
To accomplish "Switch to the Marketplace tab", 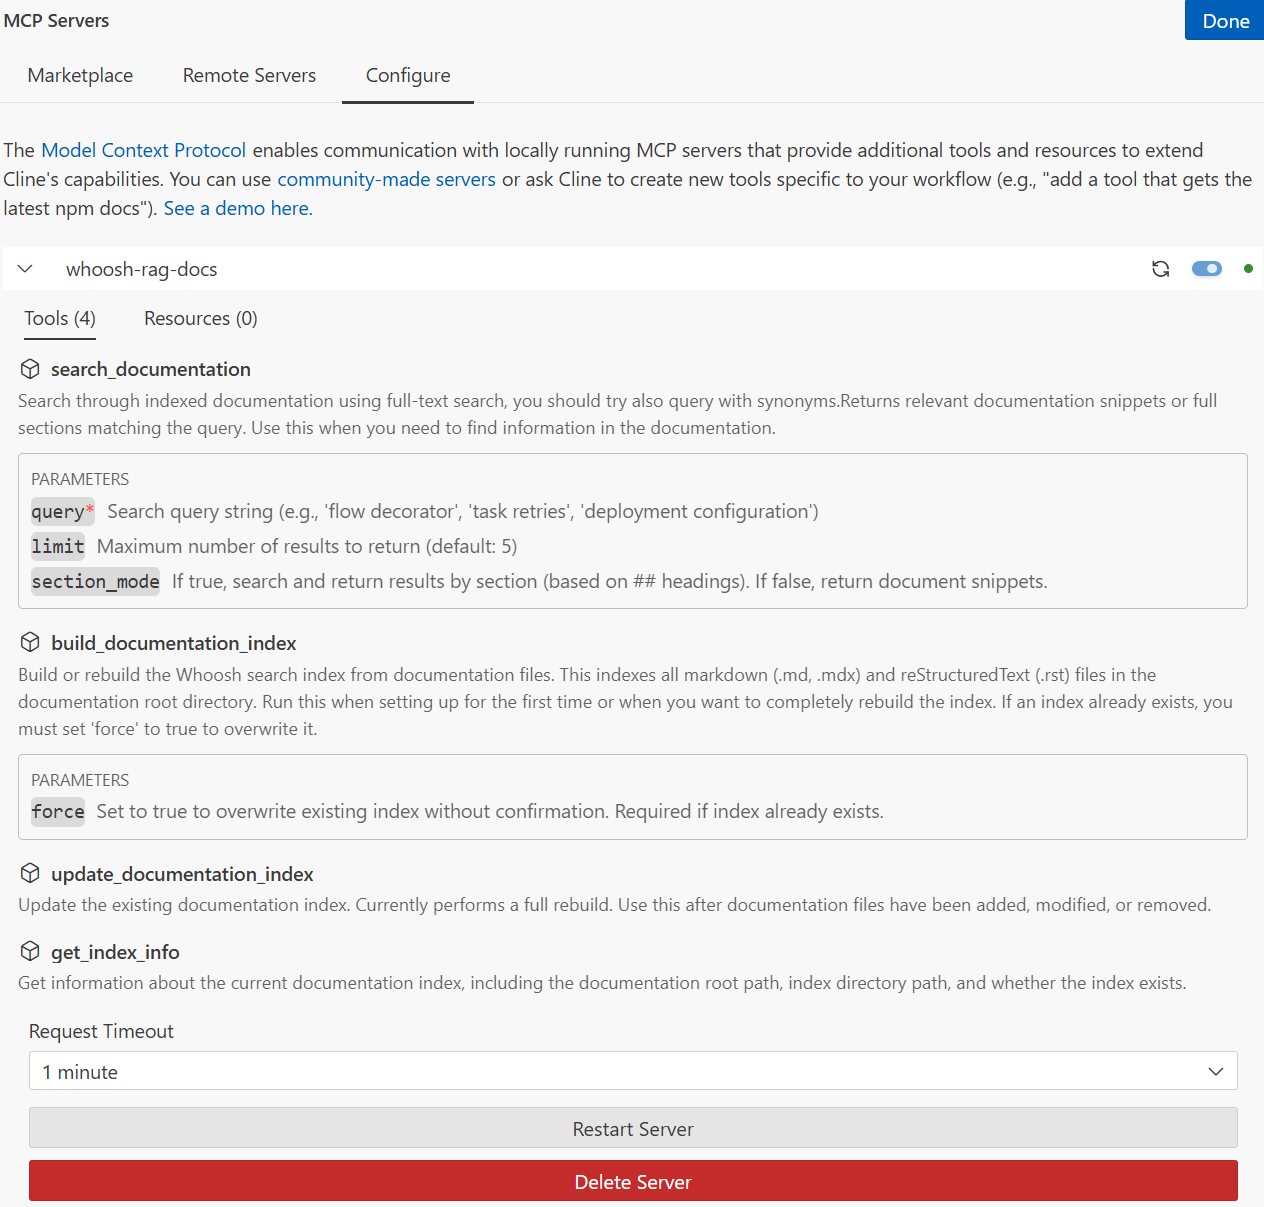I will point(80,75).
